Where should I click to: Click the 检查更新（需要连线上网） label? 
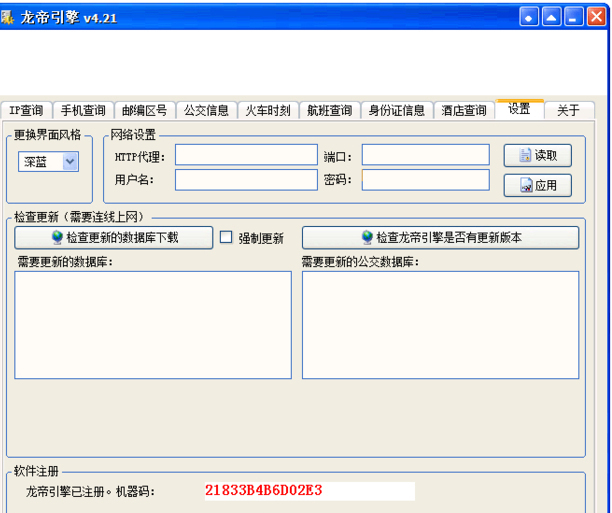click(79, 217)
